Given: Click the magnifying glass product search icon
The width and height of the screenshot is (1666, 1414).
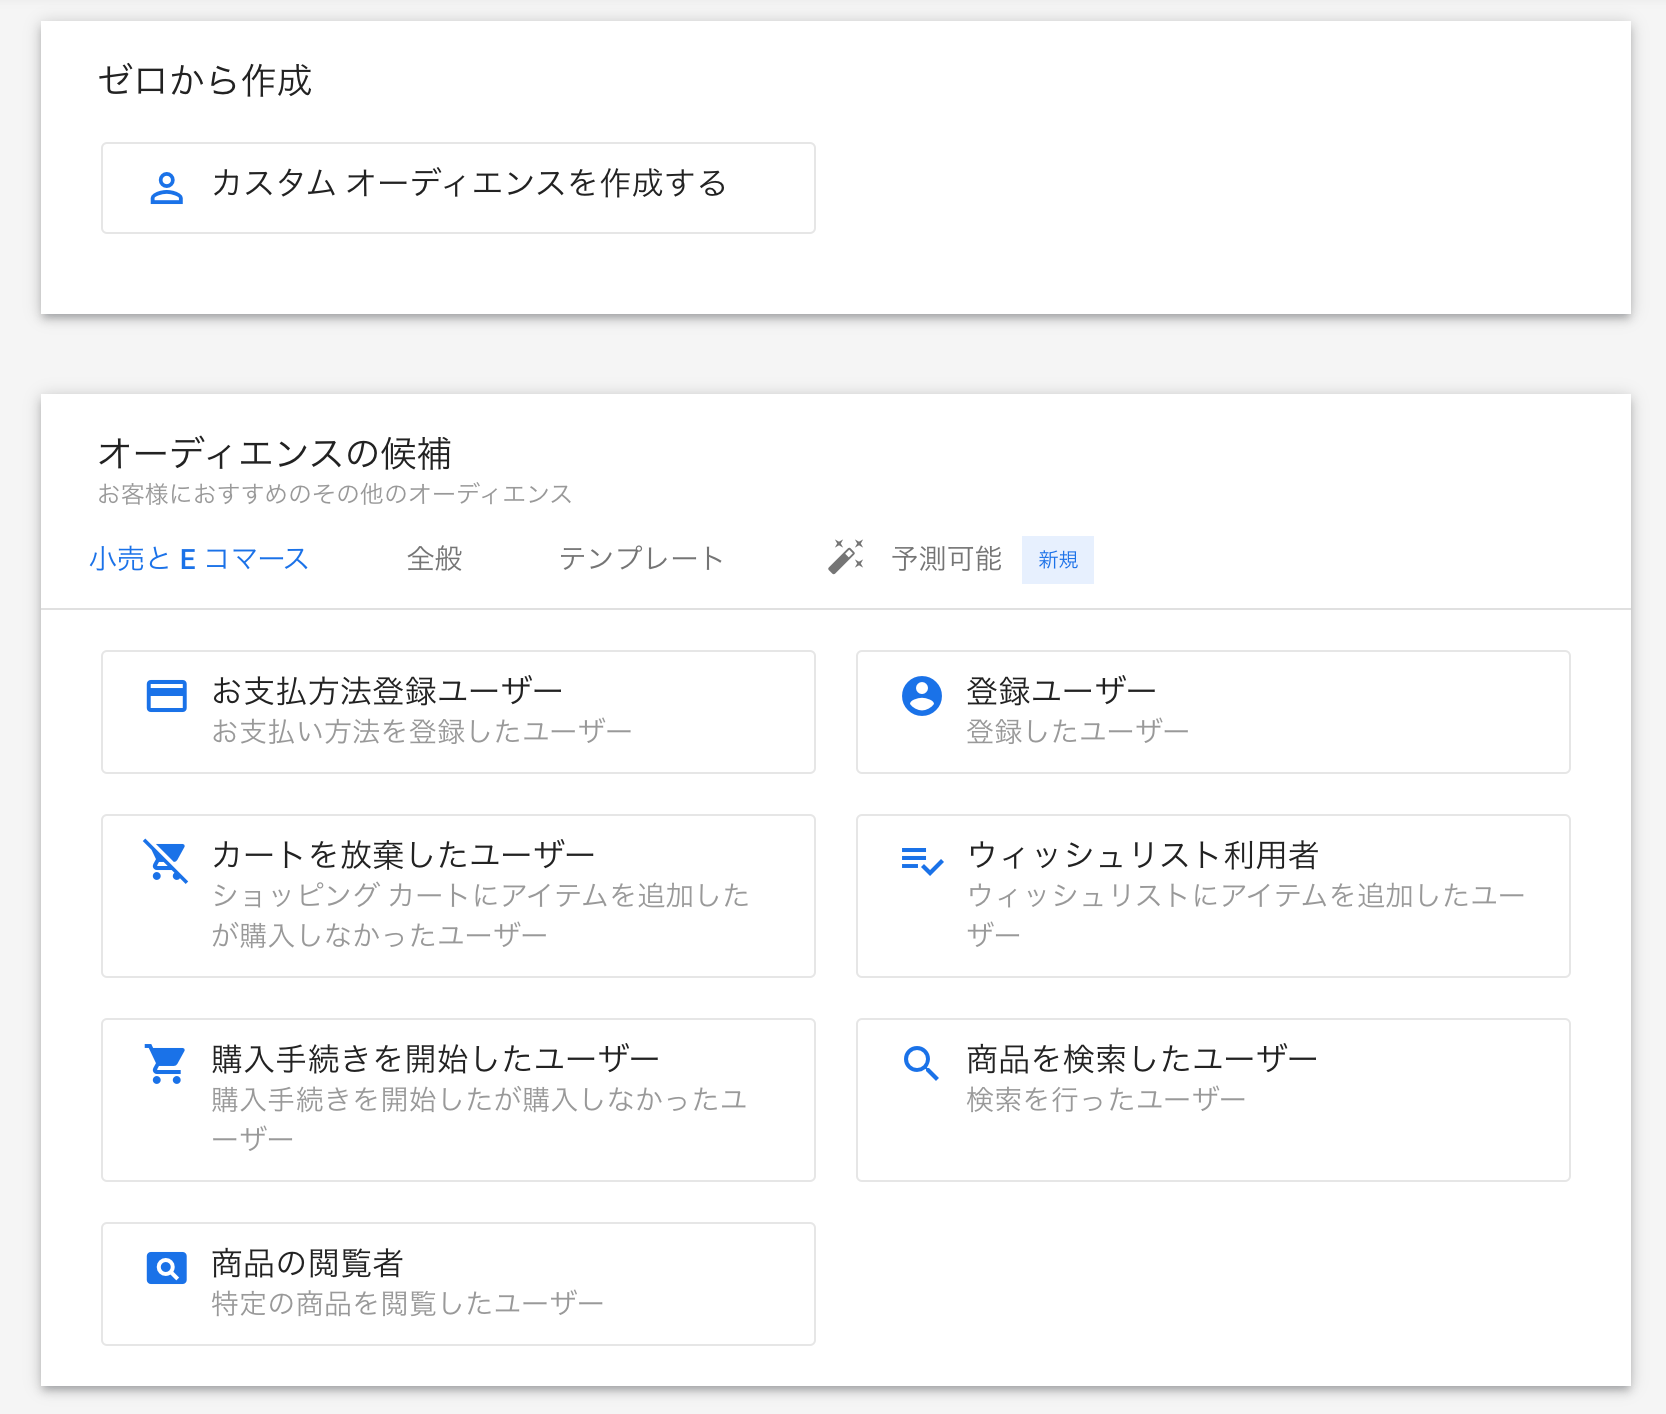Looking at the screenshot, I should click(x=921, y=1063).
